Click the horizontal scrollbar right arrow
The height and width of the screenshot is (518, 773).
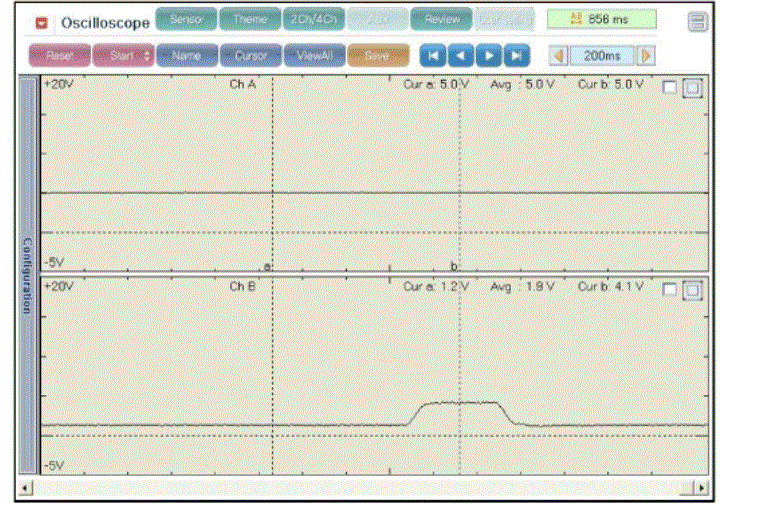coord(702,489)
